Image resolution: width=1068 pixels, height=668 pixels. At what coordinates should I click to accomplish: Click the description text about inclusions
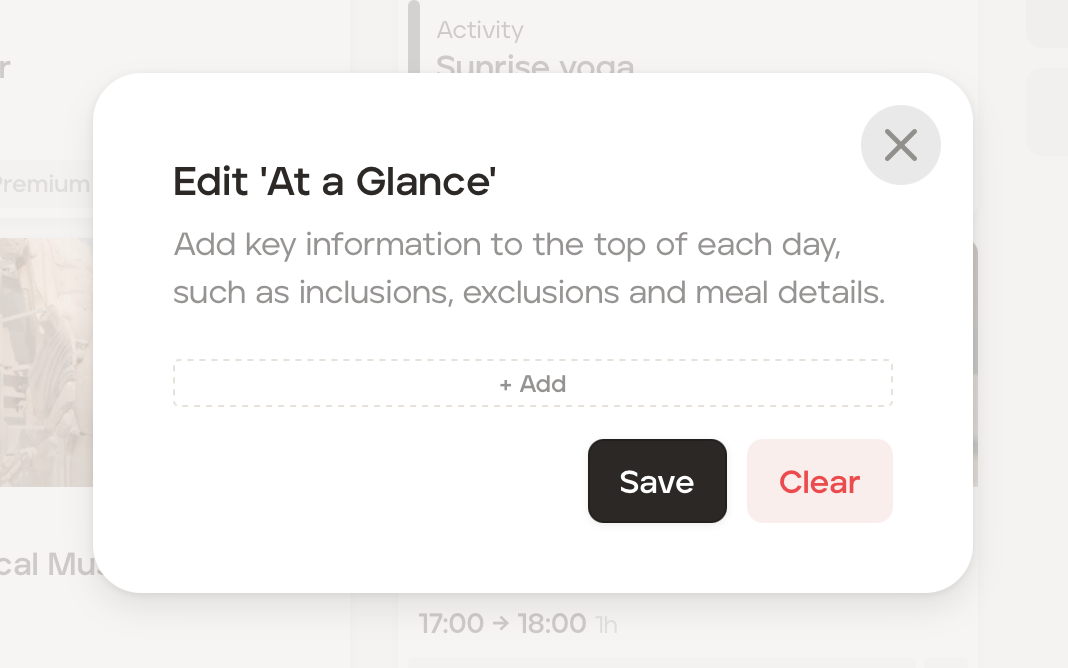click(x=528, y=269)
